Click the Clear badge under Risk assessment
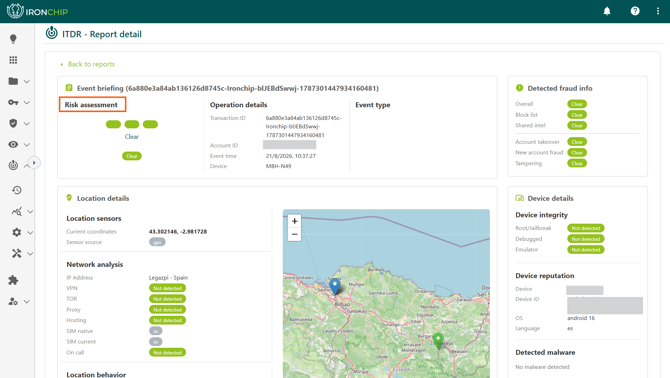670x378 pixels. (x=132, y=156)
